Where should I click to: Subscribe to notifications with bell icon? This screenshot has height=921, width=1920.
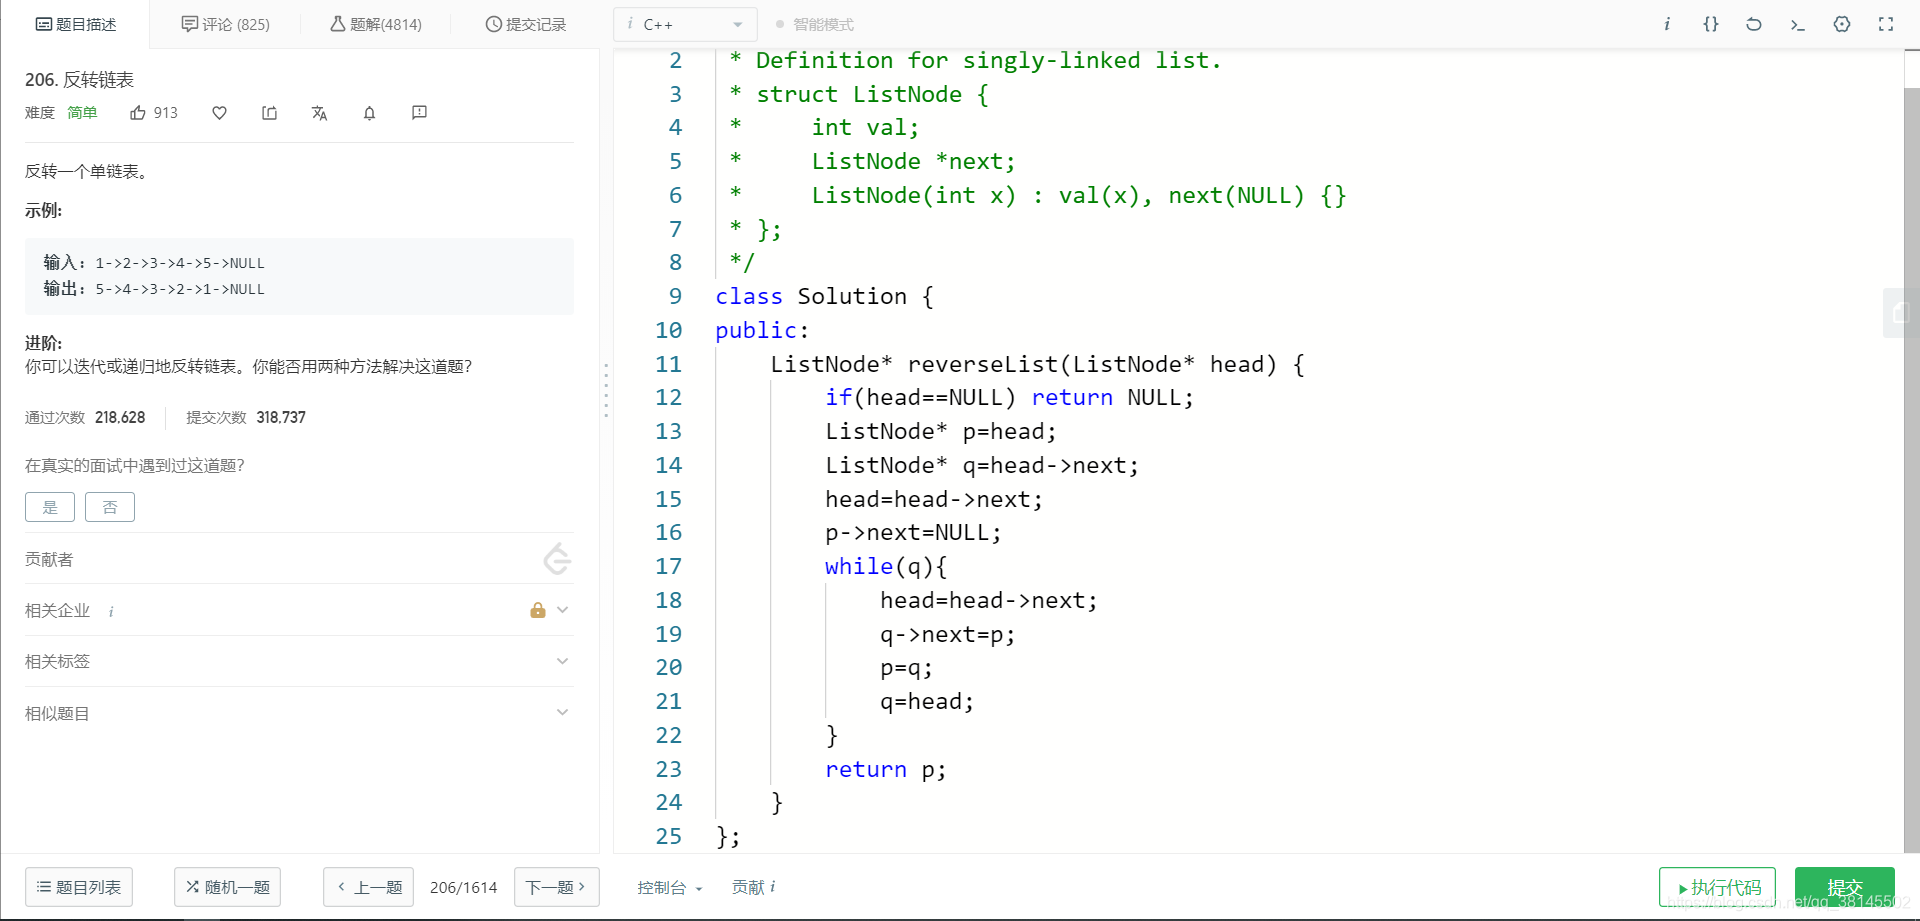[369, 113]
